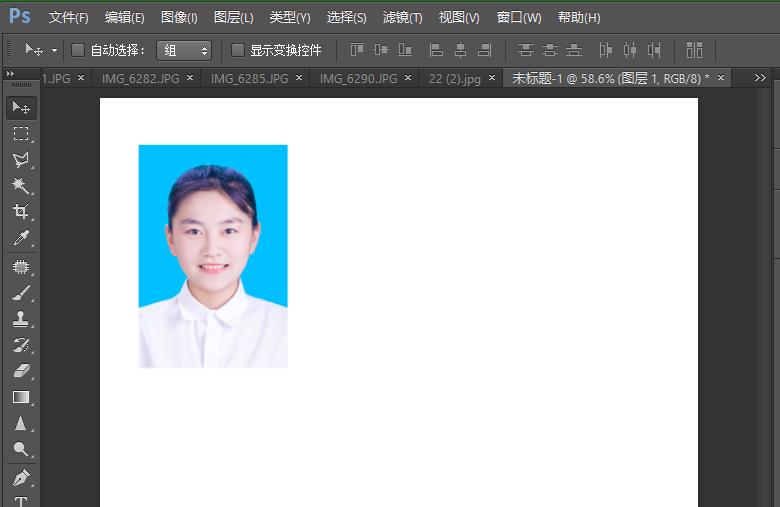780x507 pixels.
Task: Select the Eraser tool
Action: coord(21,371)
